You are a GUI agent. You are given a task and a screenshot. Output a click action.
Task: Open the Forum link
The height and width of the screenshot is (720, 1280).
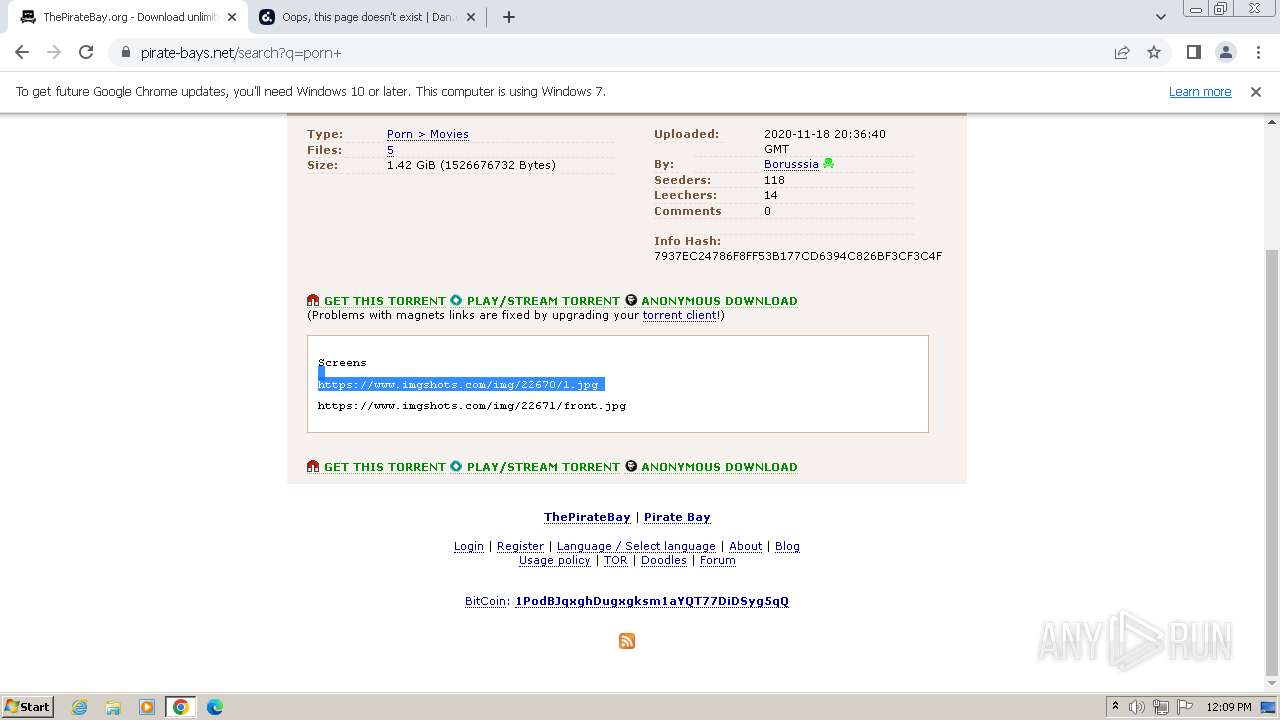pyautogui.click(x=718, y=560)
